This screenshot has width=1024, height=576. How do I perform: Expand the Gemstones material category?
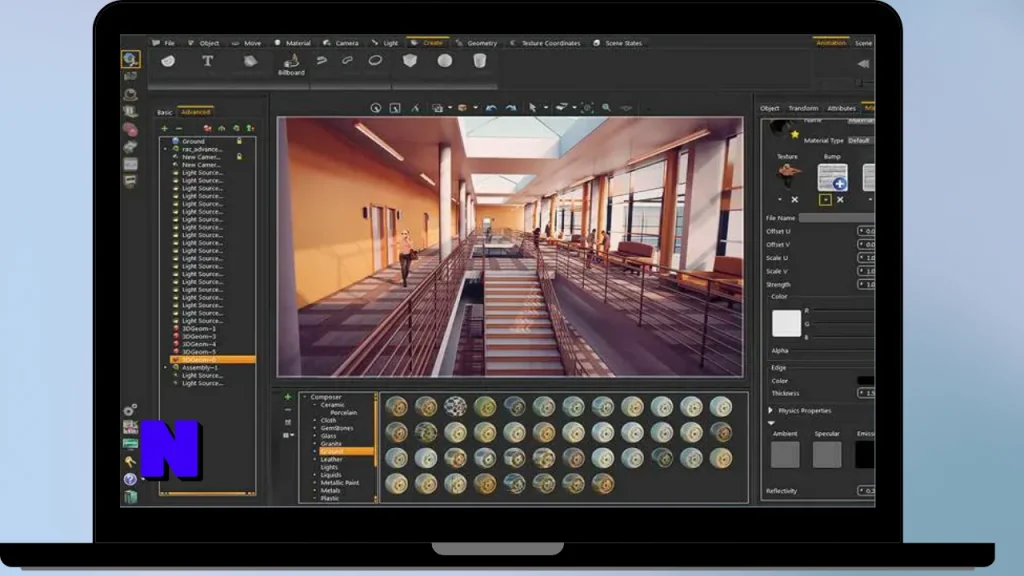[x=315, y=428]
